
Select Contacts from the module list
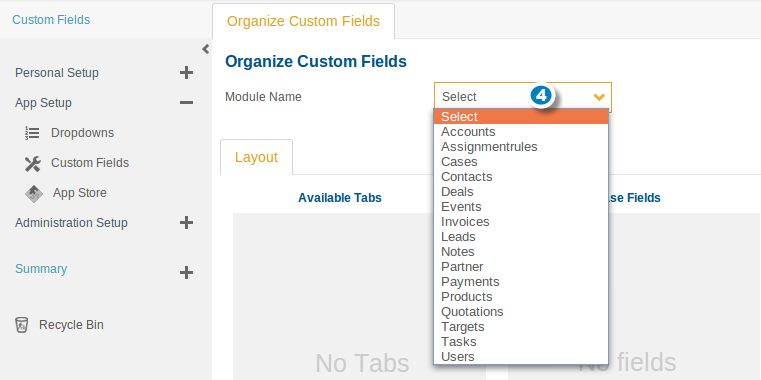[x=521, y=177]
